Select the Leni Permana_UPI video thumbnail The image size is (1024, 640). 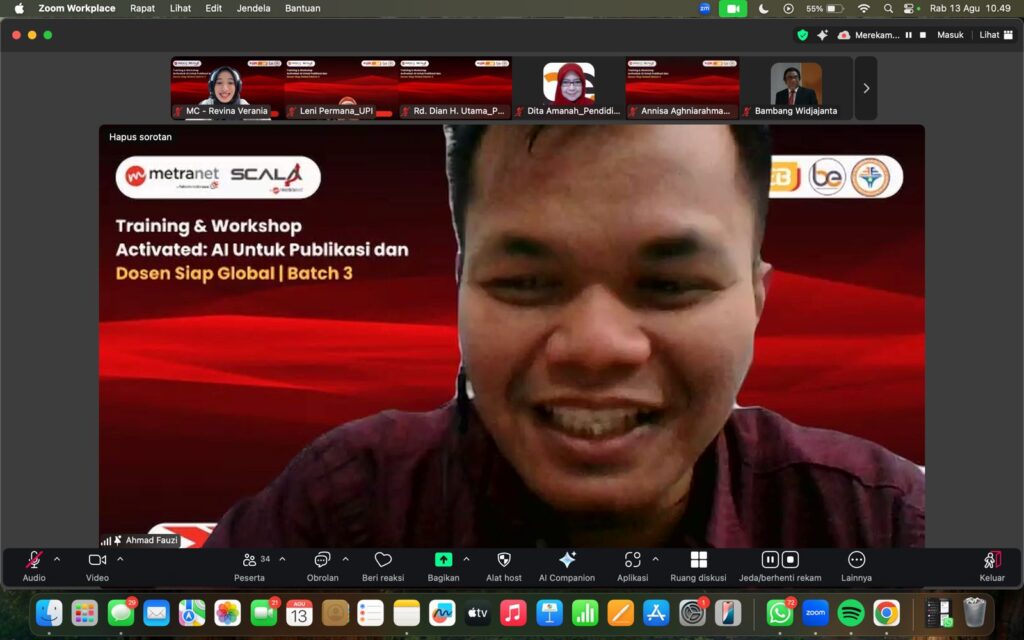(341, 88)
